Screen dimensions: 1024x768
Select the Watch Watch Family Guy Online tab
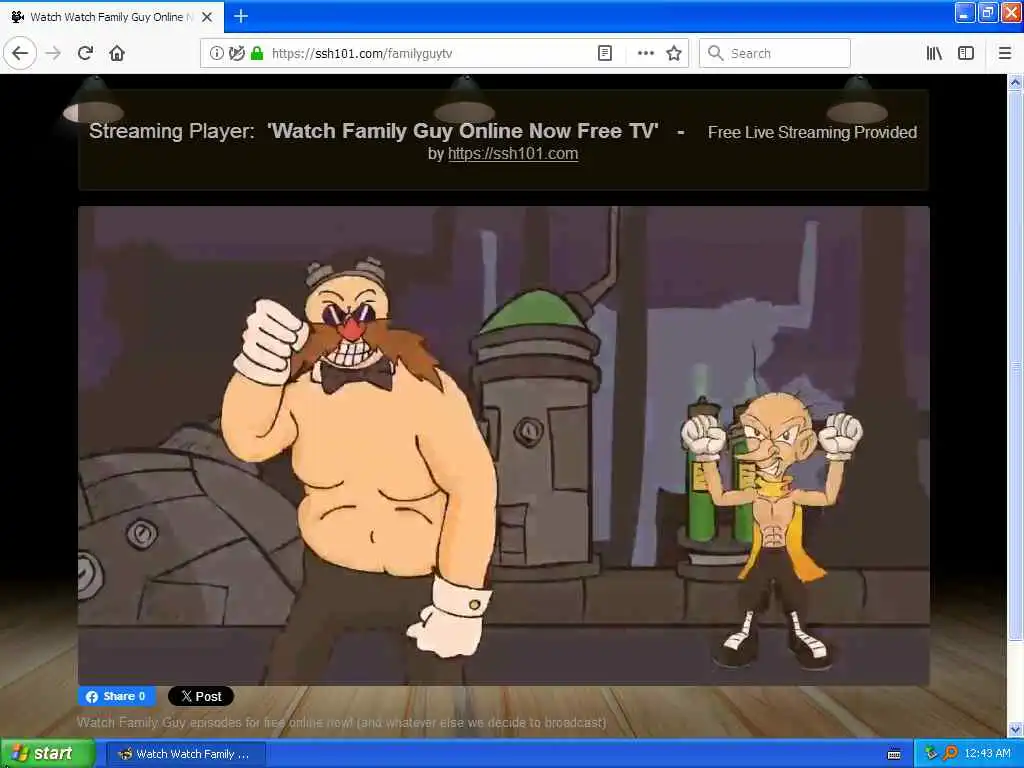point(112,17)
